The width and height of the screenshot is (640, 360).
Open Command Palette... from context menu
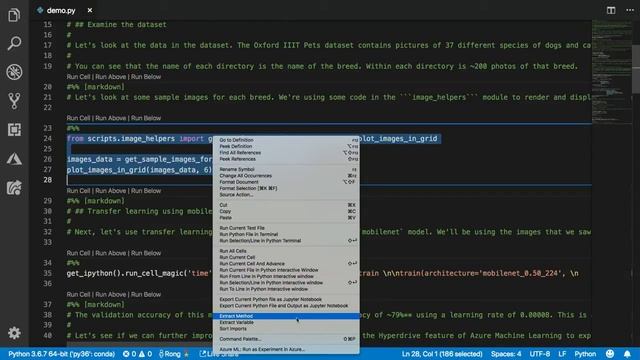(286, 339)
